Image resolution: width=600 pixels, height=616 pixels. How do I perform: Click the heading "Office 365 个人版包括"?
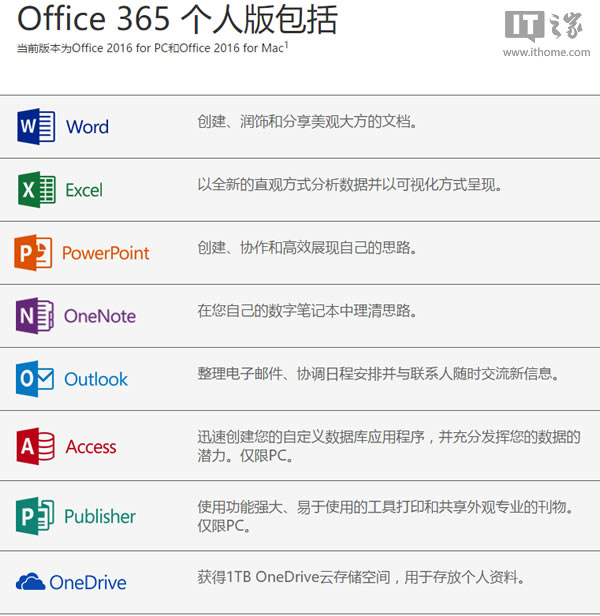click(x=177, y=19)
